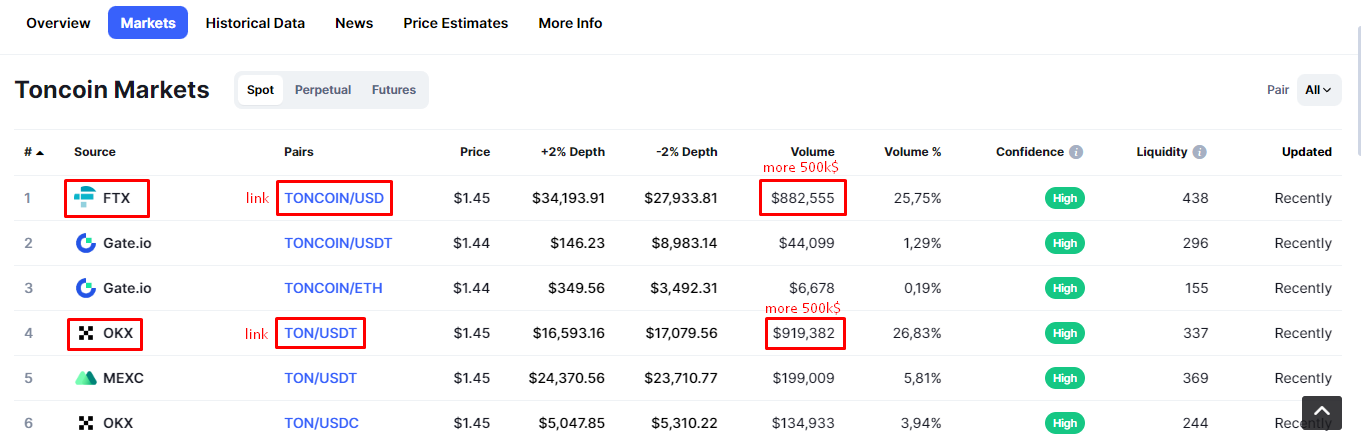Screen dimensions: 1361x443
Task: Click the Liquidity column info icon
Action: [x=1199, y=152]
